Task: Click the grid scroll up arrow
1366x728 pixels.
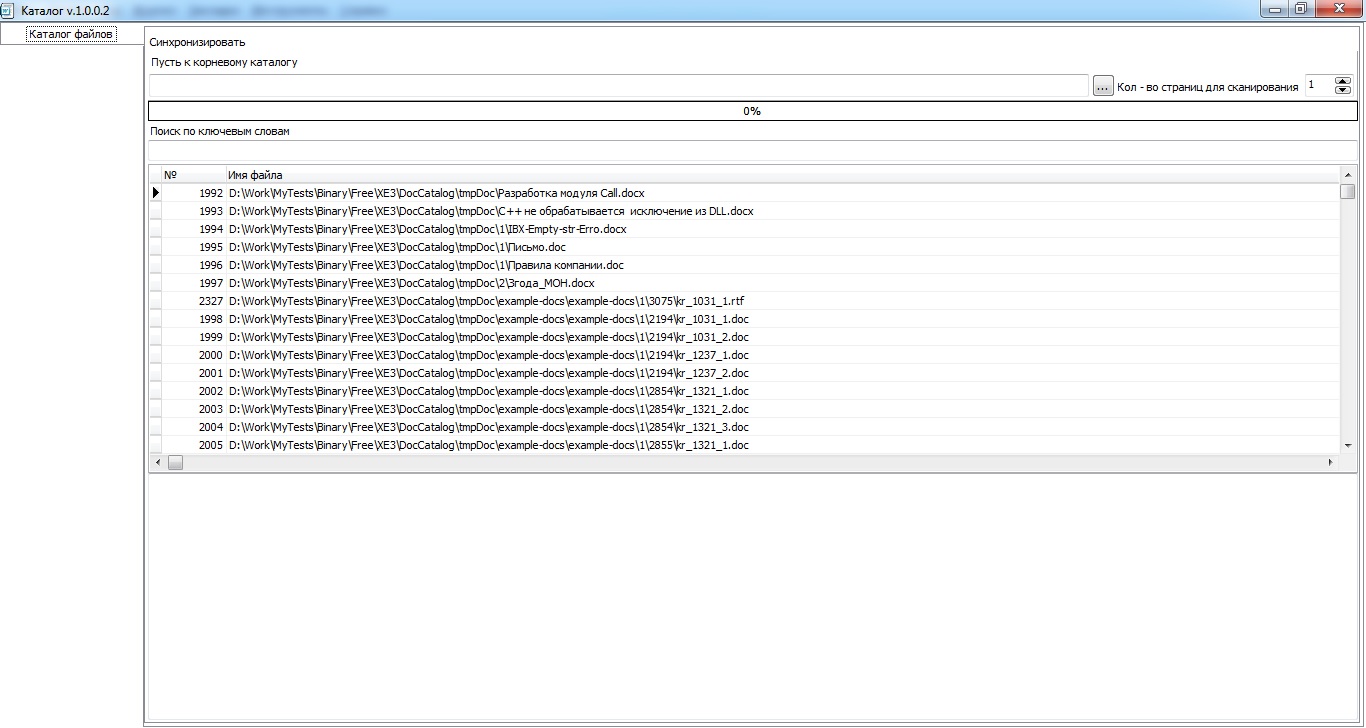Action: (1348, 176)
